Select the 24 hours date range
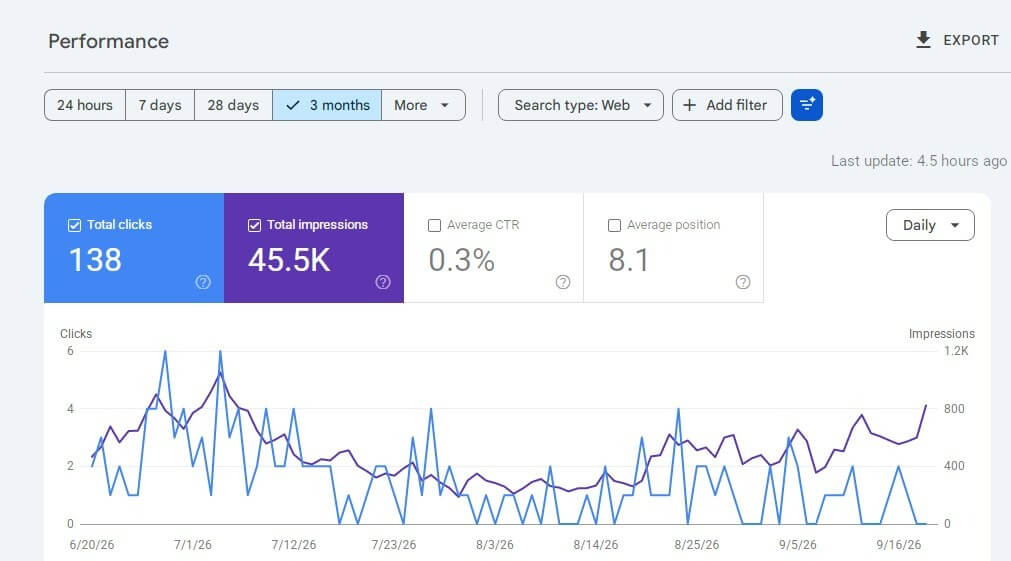 84,105
